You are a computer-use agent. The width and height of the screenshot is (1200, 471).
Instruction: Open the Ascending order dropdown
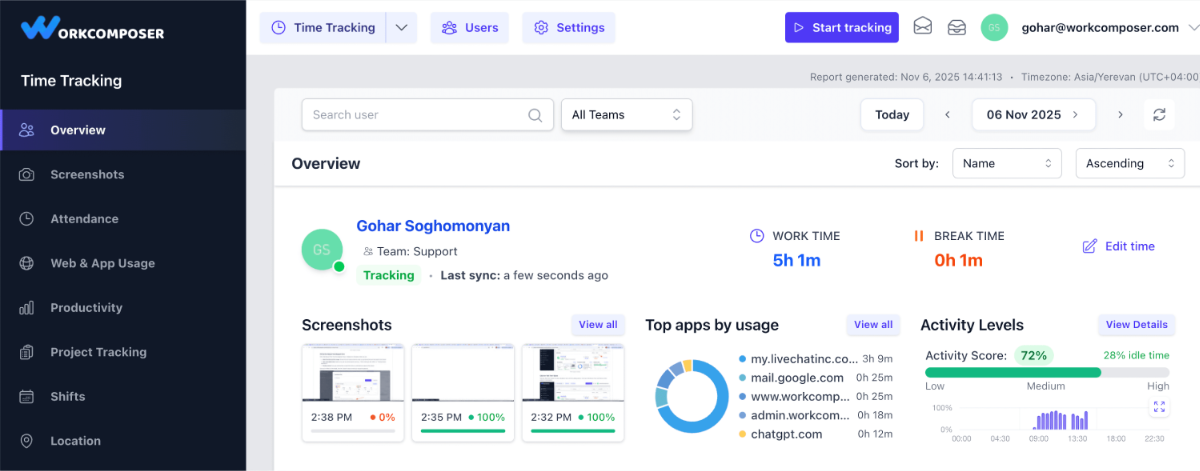click(x=1130, y=163)
